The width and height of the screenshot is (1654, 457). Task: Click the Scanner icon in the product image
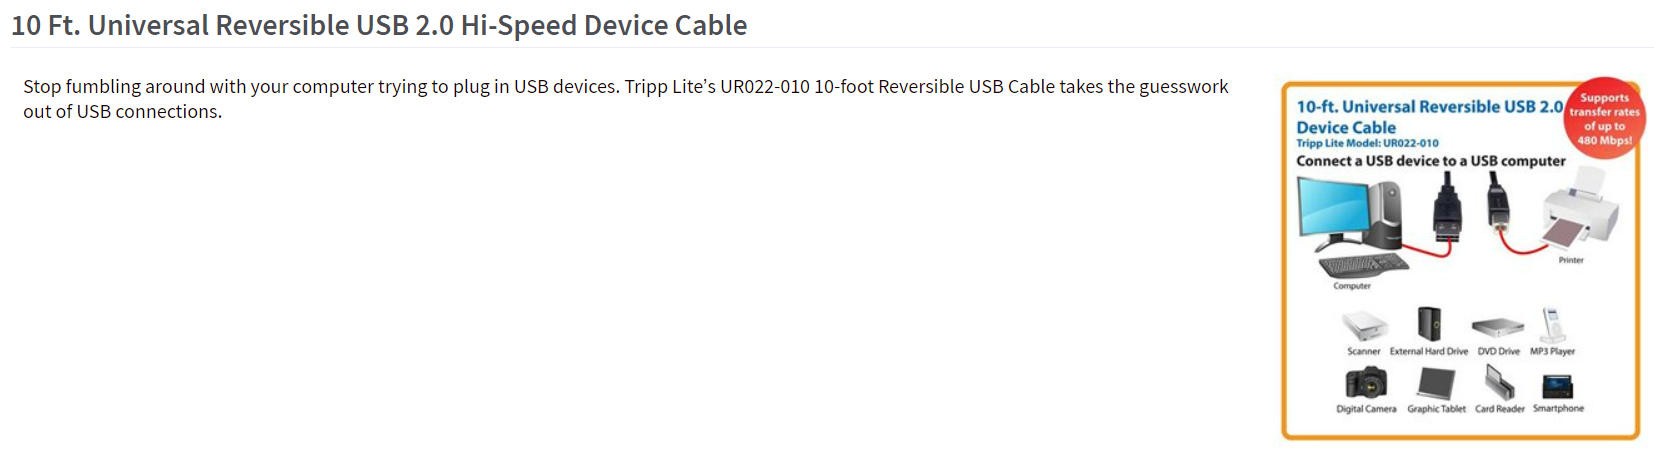coord(1364,327)
